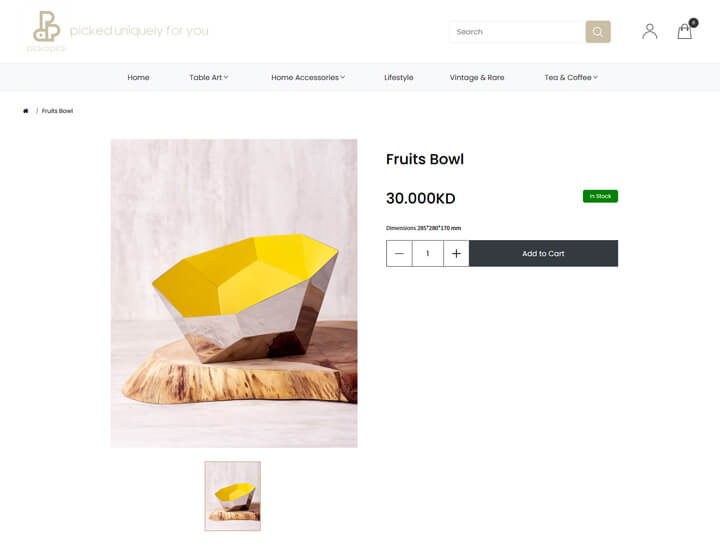Open the shopping bag cart icon

684,32
